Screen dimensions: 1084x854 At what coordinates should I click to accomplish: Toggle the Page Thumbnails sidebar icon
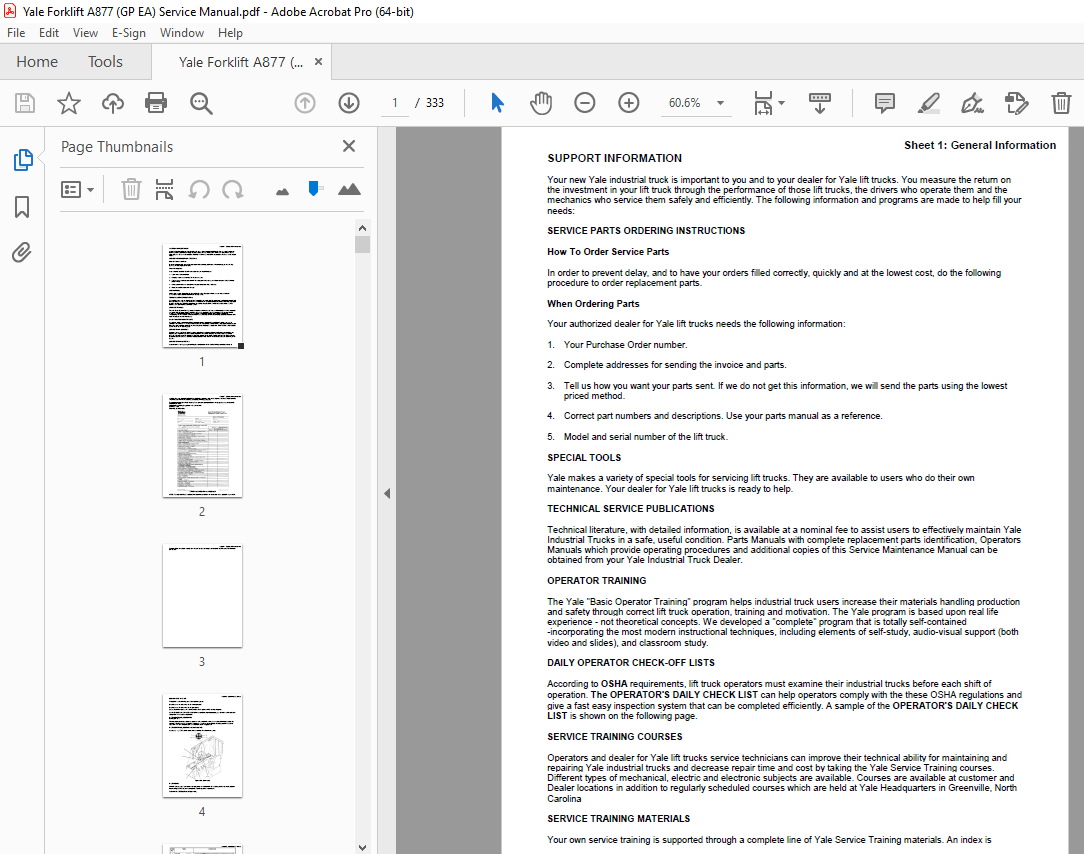[23, 160]
